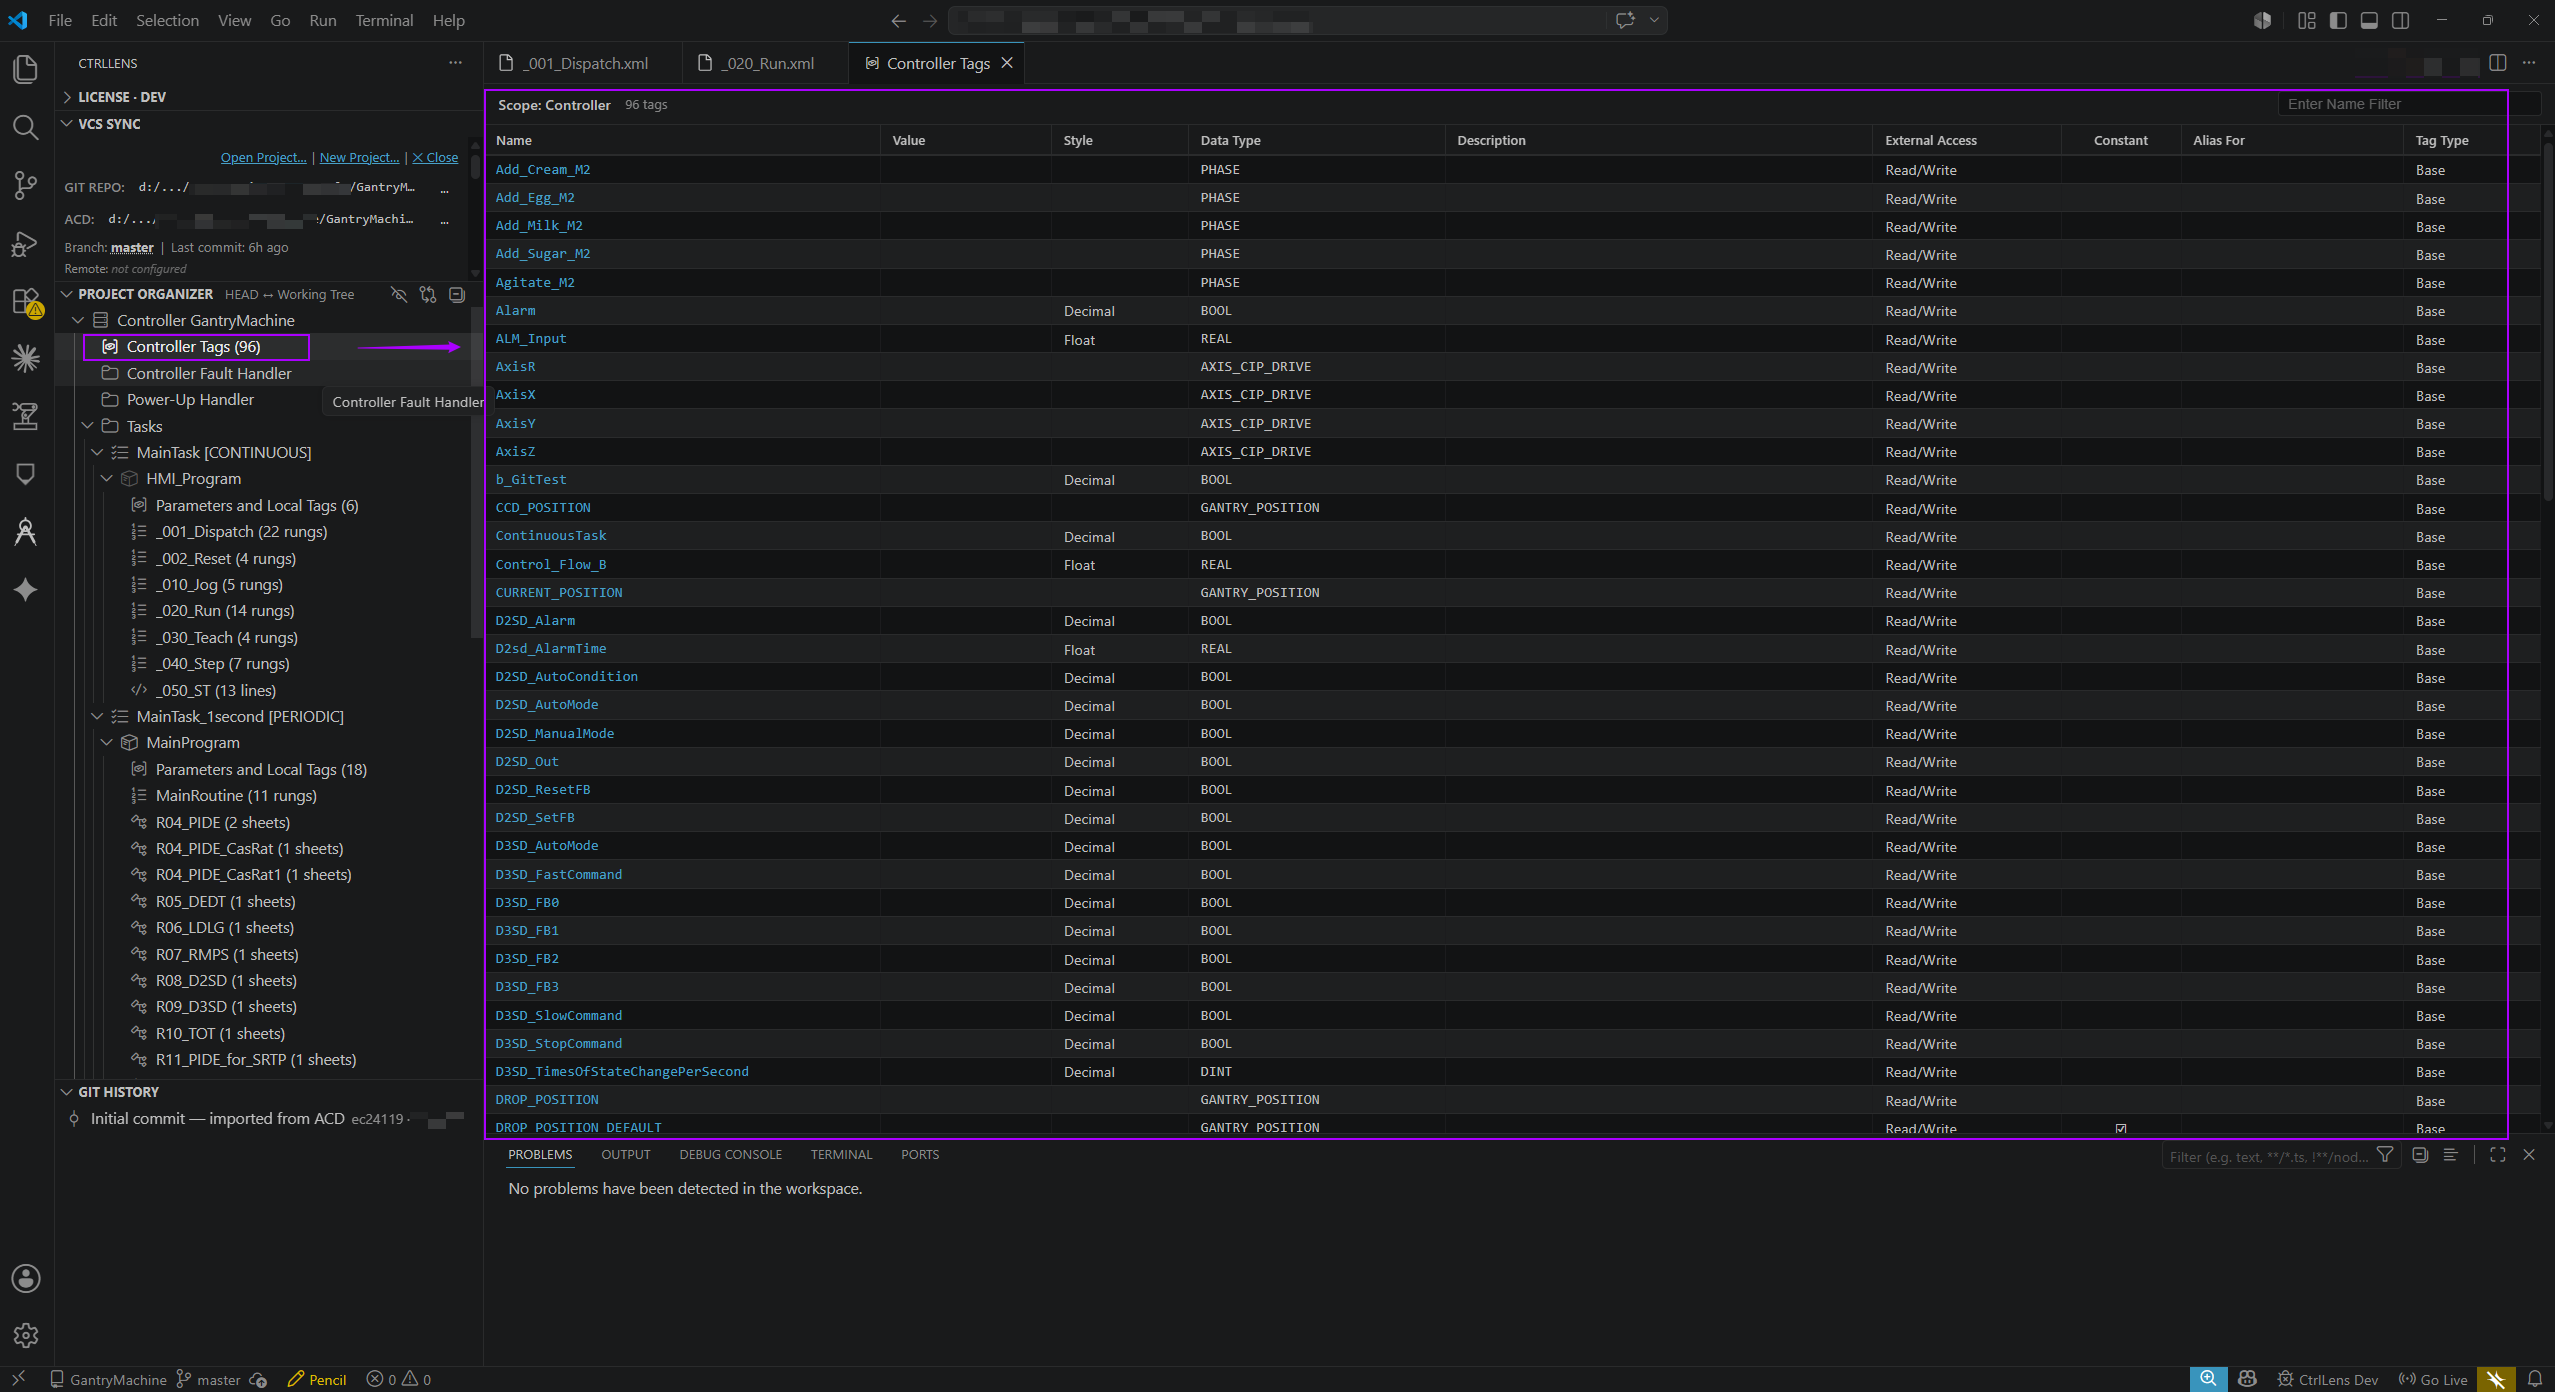This screenshot has width=2555, height=1392.
Task: Open the Manage gear settings menu
Action: pos(26,1335)
